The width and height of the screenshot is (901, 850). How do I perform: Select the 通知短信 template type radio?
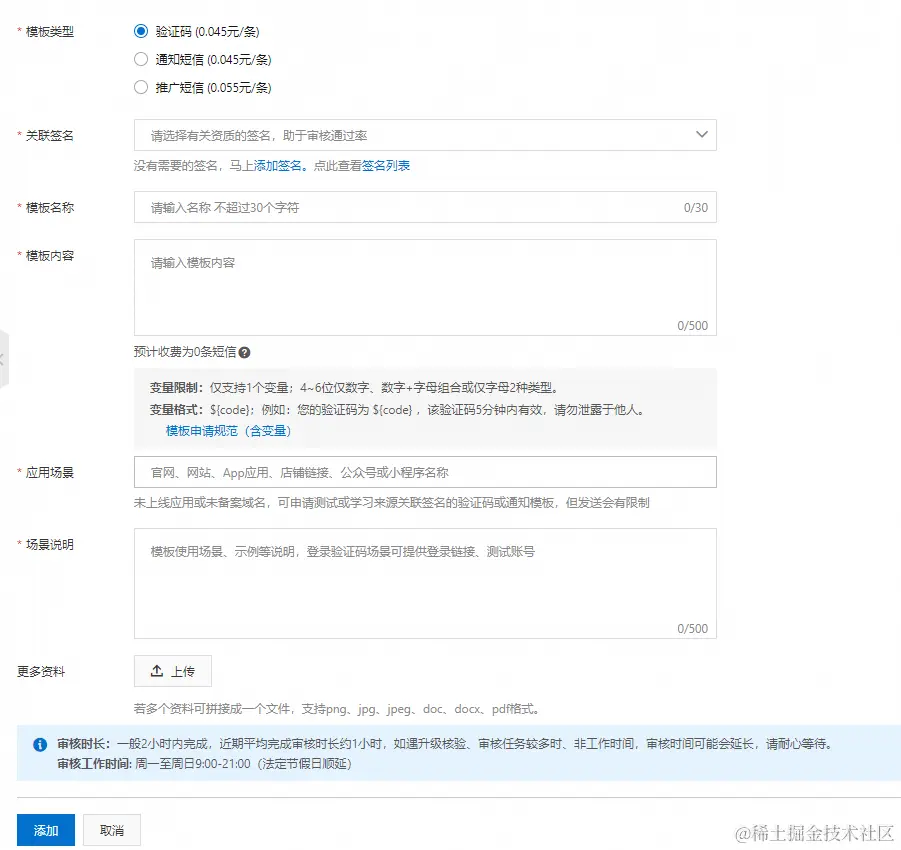click(141, 59)
